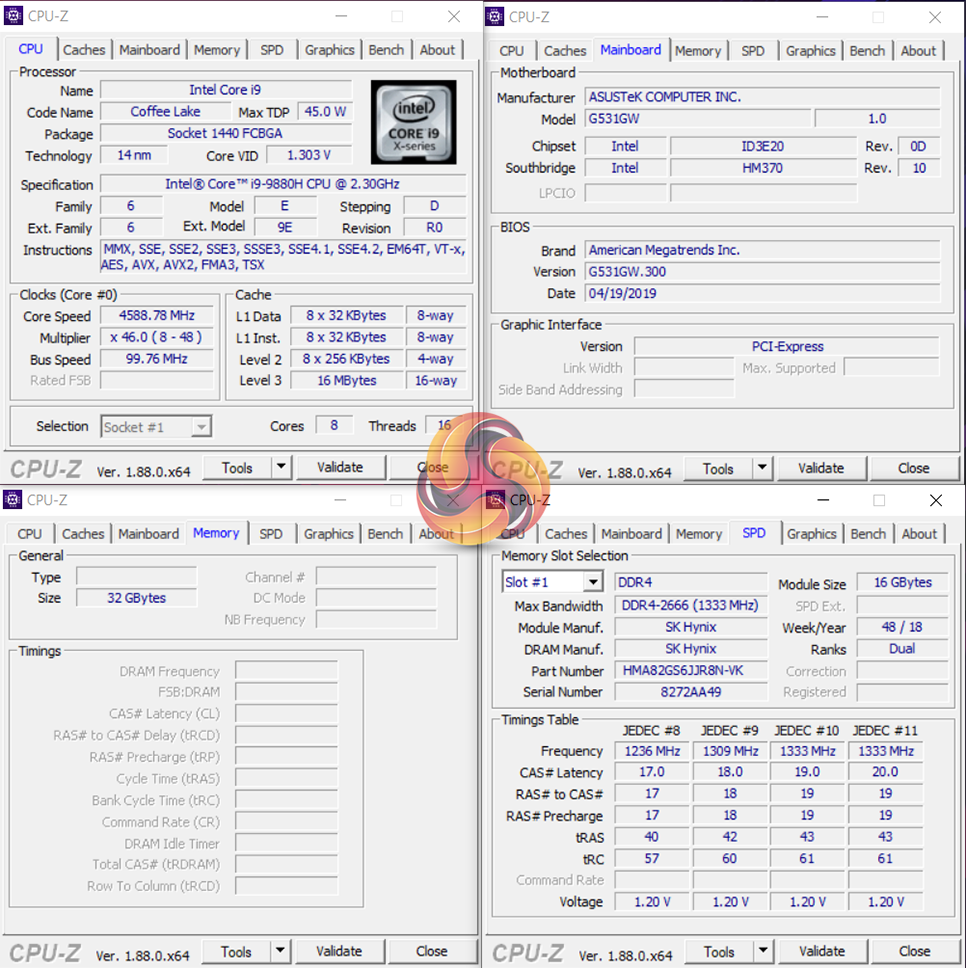Open the Memory tab in the Mainboard window
The image size is (966, 968).
coord(697,51)
